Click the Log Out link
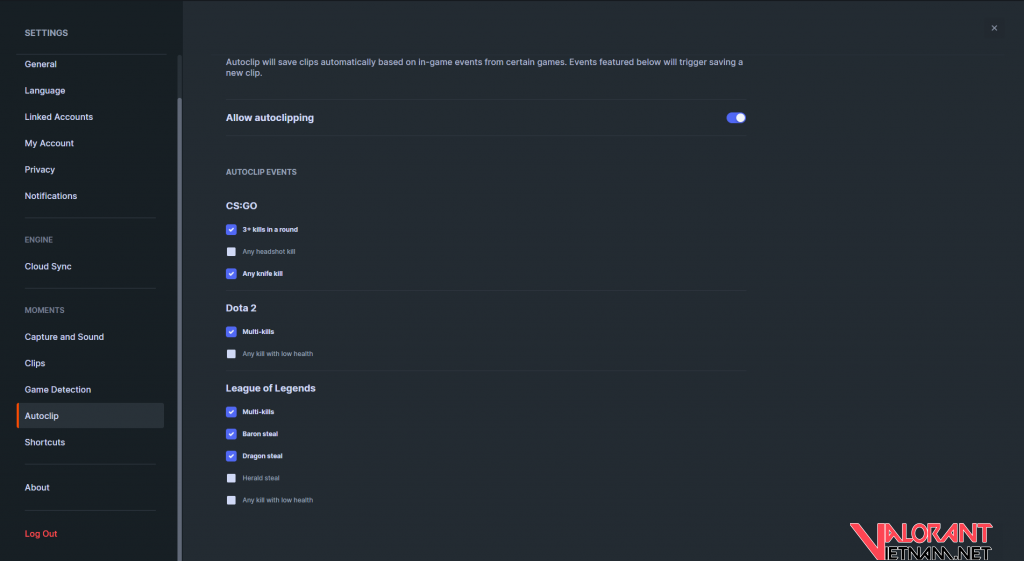The image size is (1024, 561). click(41, 534)
